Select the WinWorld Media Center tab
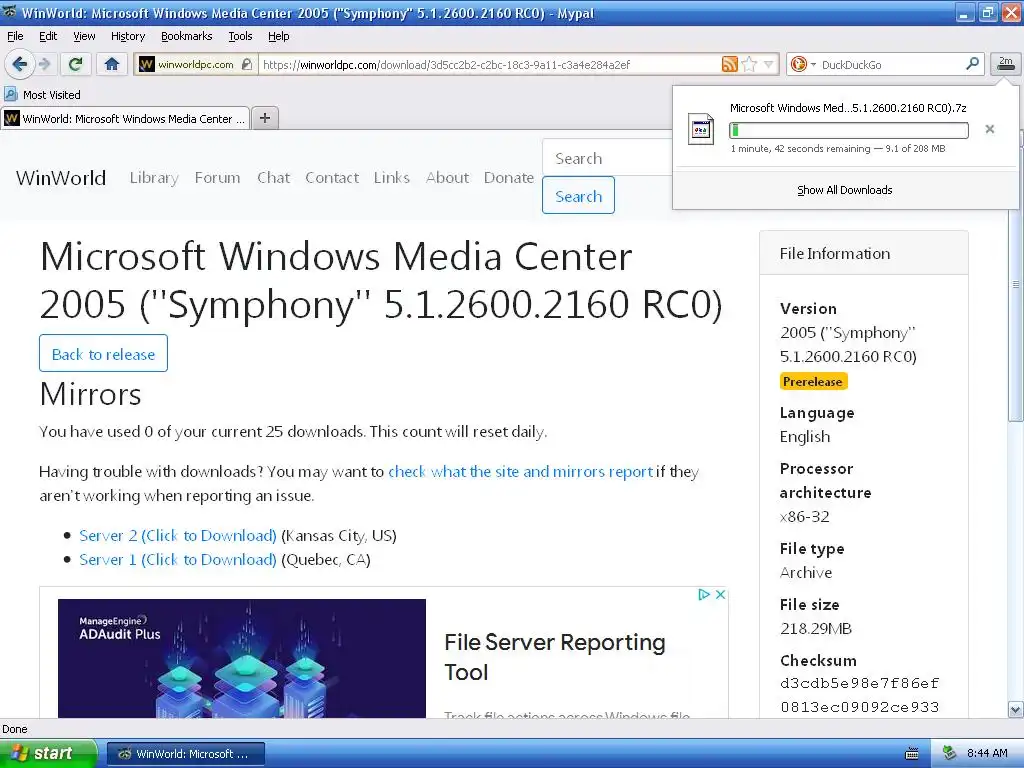 [125, 119]
